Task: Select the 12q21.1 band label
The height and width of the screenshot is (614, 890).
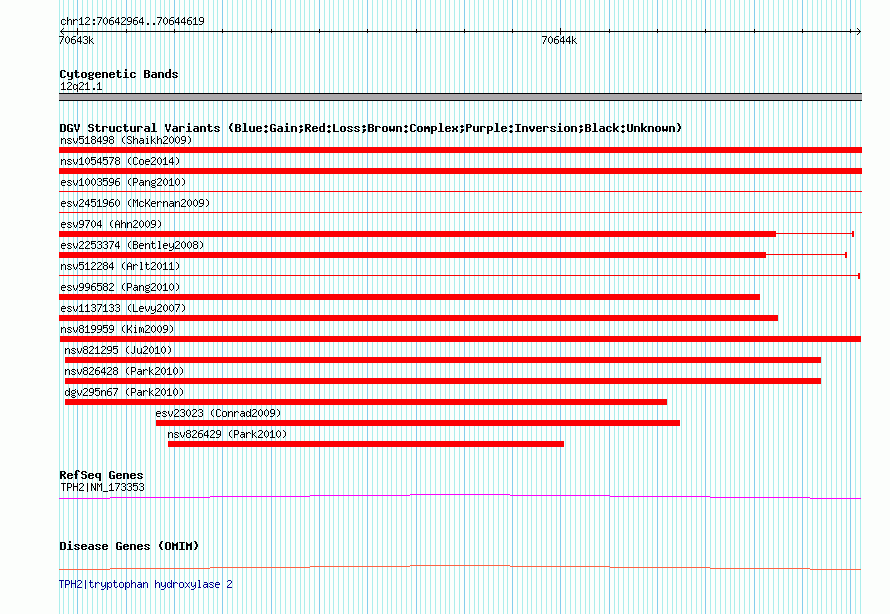Action: pos(81,86)
